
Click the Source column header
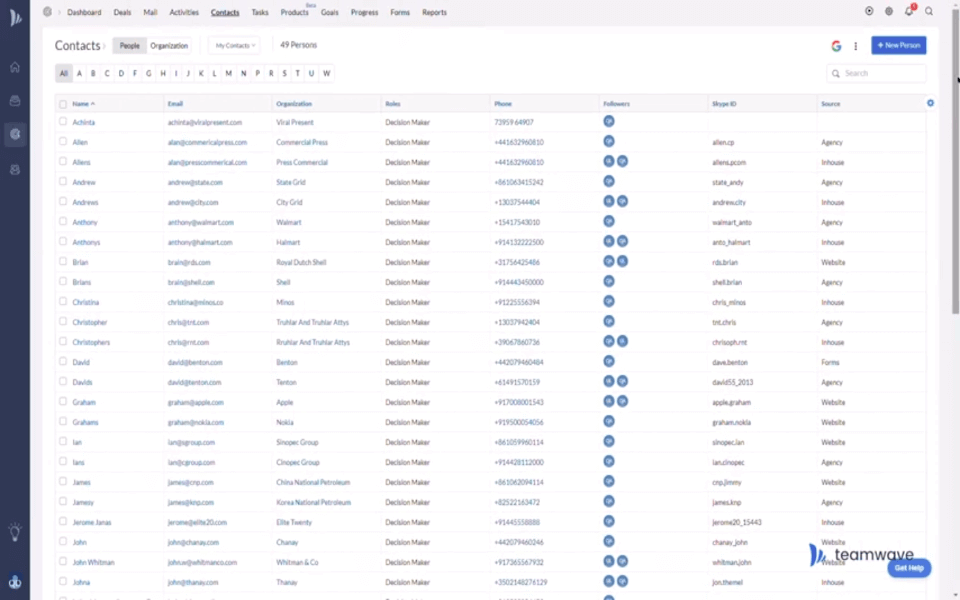[x=830, y=104]
